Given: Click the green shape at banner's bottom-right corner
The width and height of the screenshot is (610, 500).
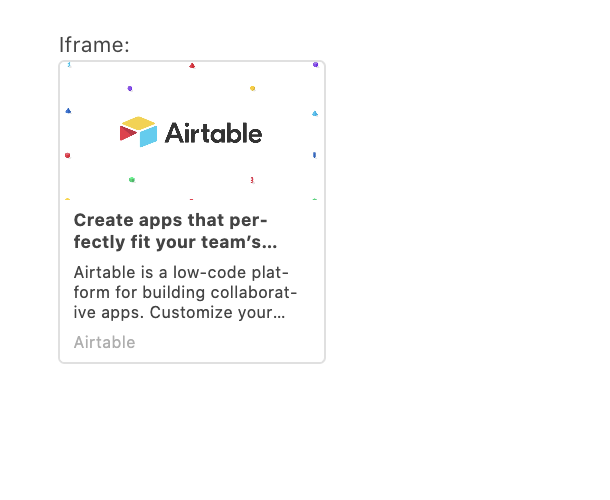Looking at the screenshot, I should (x=315, y=199).
